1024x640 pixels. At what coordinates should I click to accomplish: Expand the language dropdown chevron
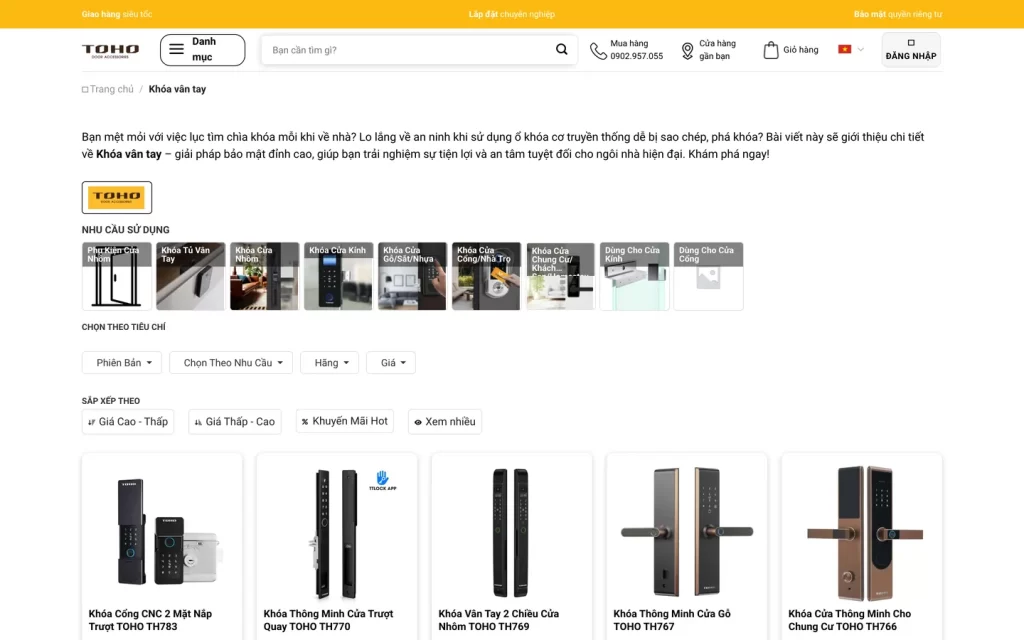coord(861,50)
